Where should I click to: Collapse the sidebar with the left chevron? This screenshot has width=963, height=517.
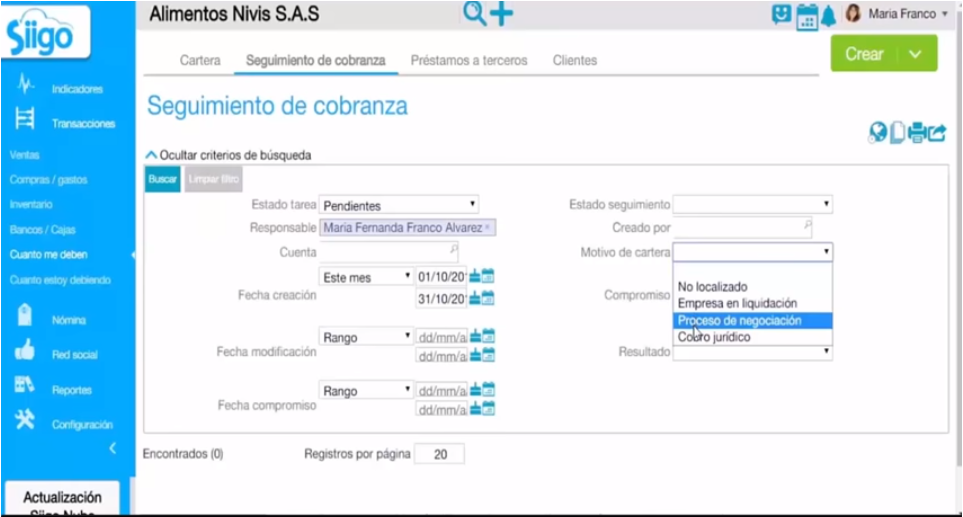click(112, 448)
